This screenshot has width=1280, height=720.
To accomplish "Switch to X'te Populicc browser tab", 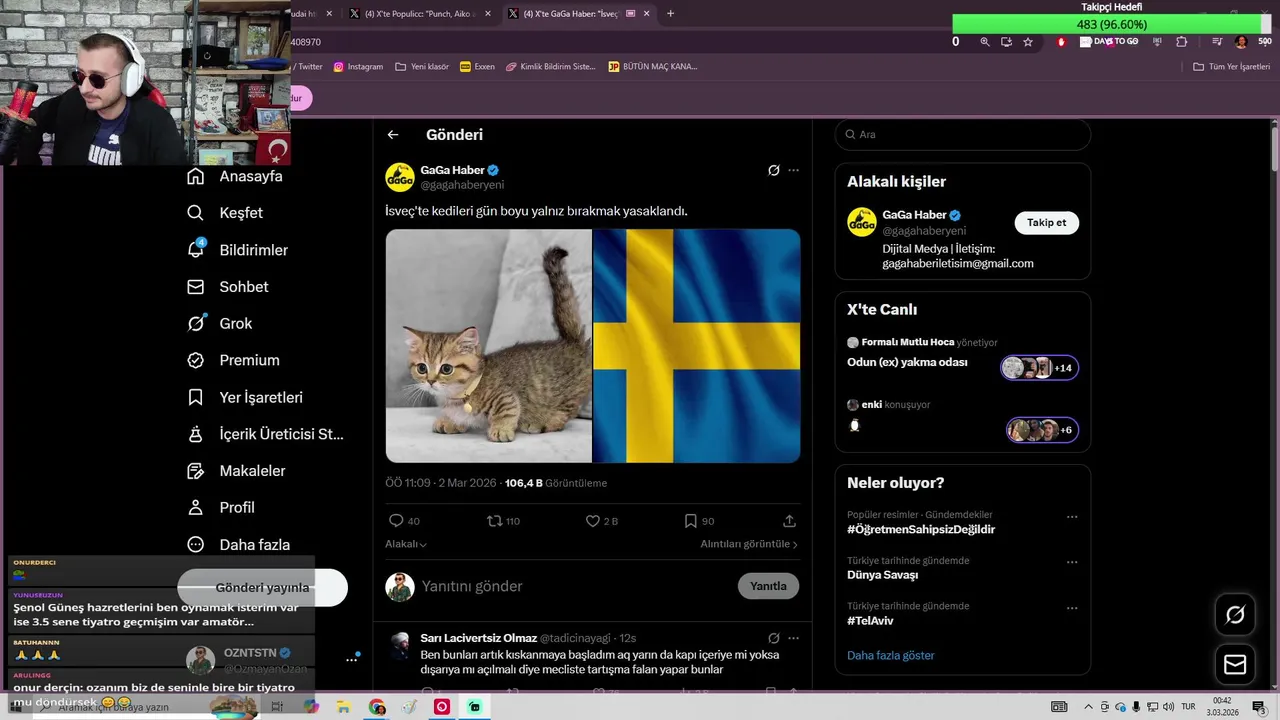I will coord(418,14).
